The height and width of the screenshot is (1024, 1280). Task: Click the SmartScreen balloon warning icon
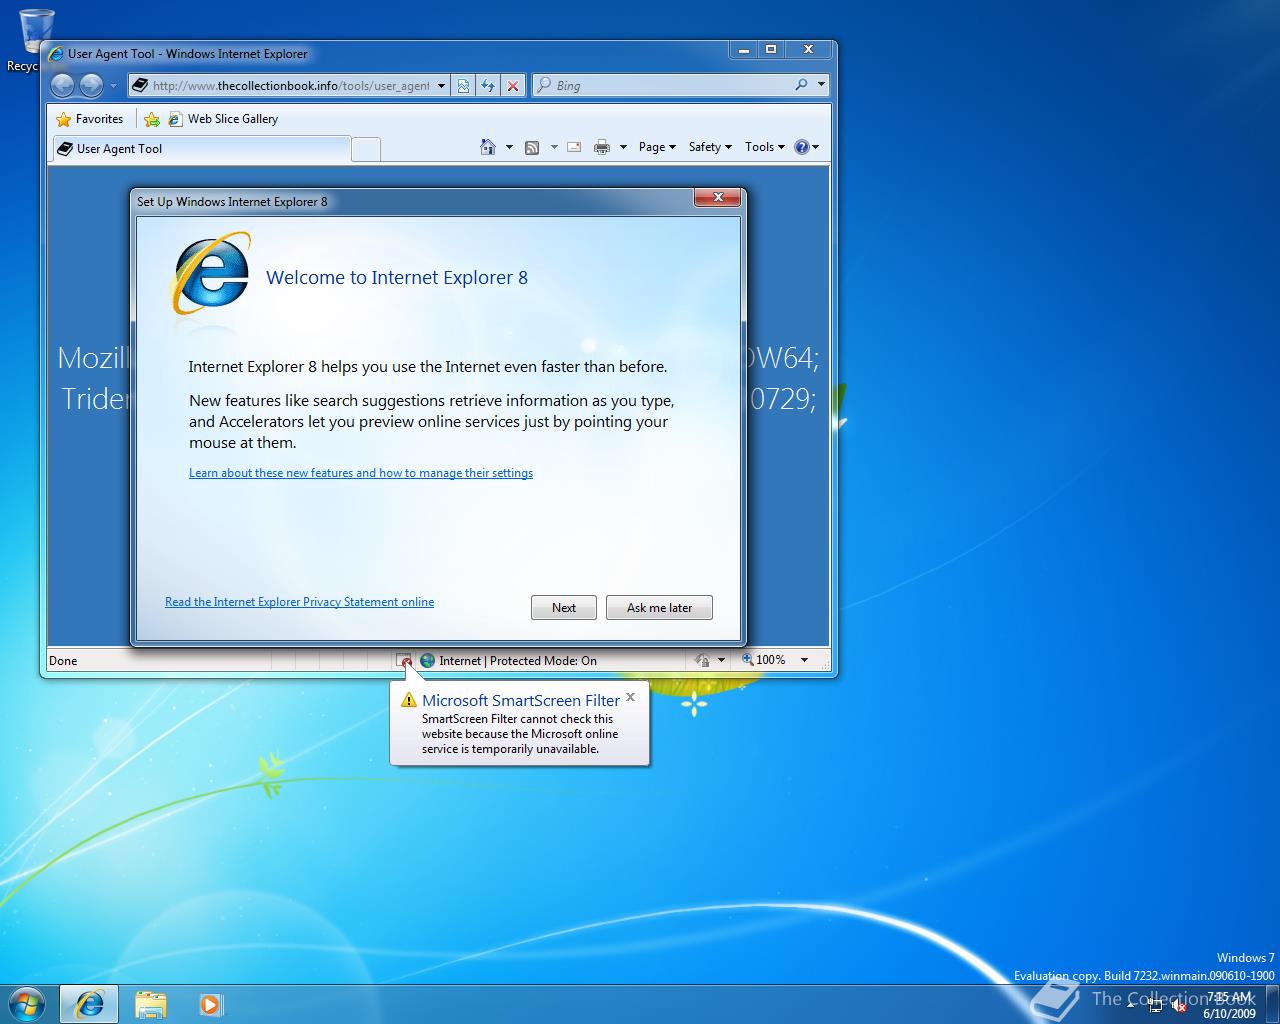[x=408, y=700]
